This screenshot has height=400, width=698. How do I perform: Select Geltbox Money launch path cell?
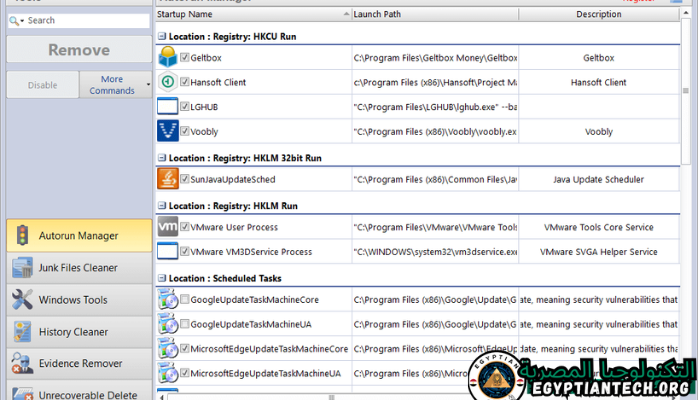click(x=435, y=57)
